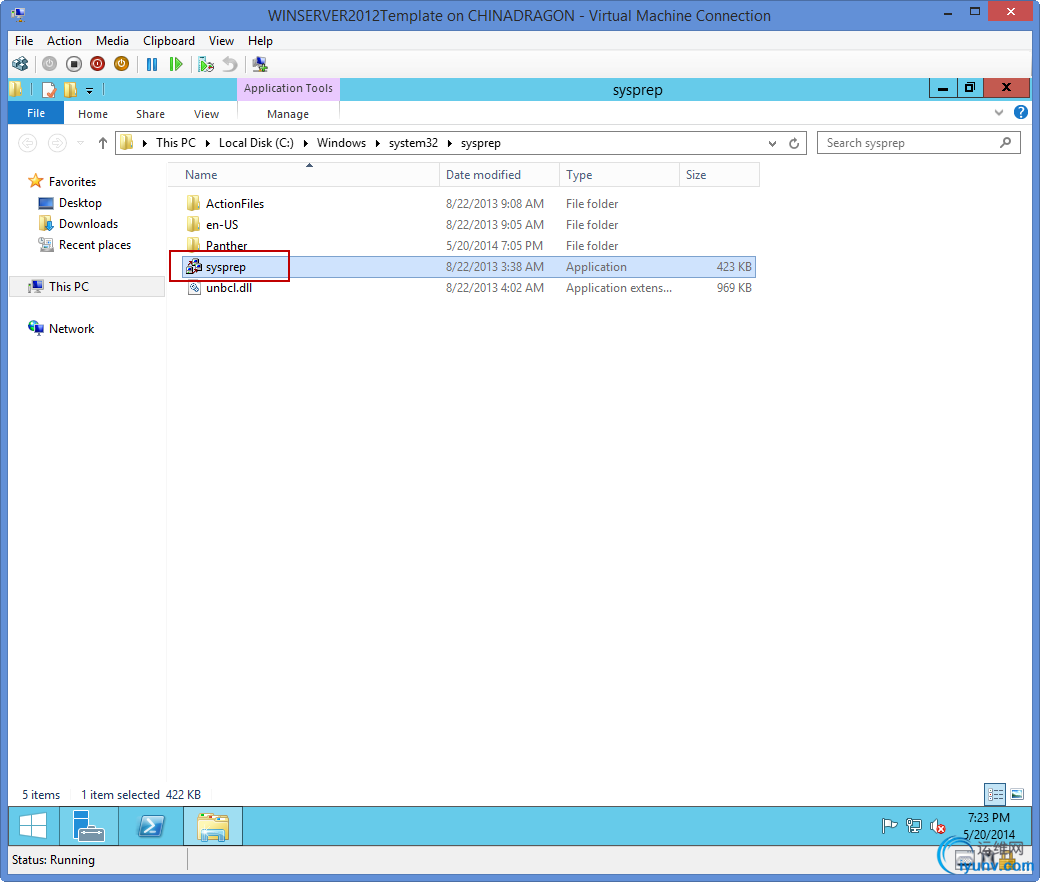1040x882 pixels.
Task: Click Windows in the address path
Action: pyautogui.click(x=341, y=143)
